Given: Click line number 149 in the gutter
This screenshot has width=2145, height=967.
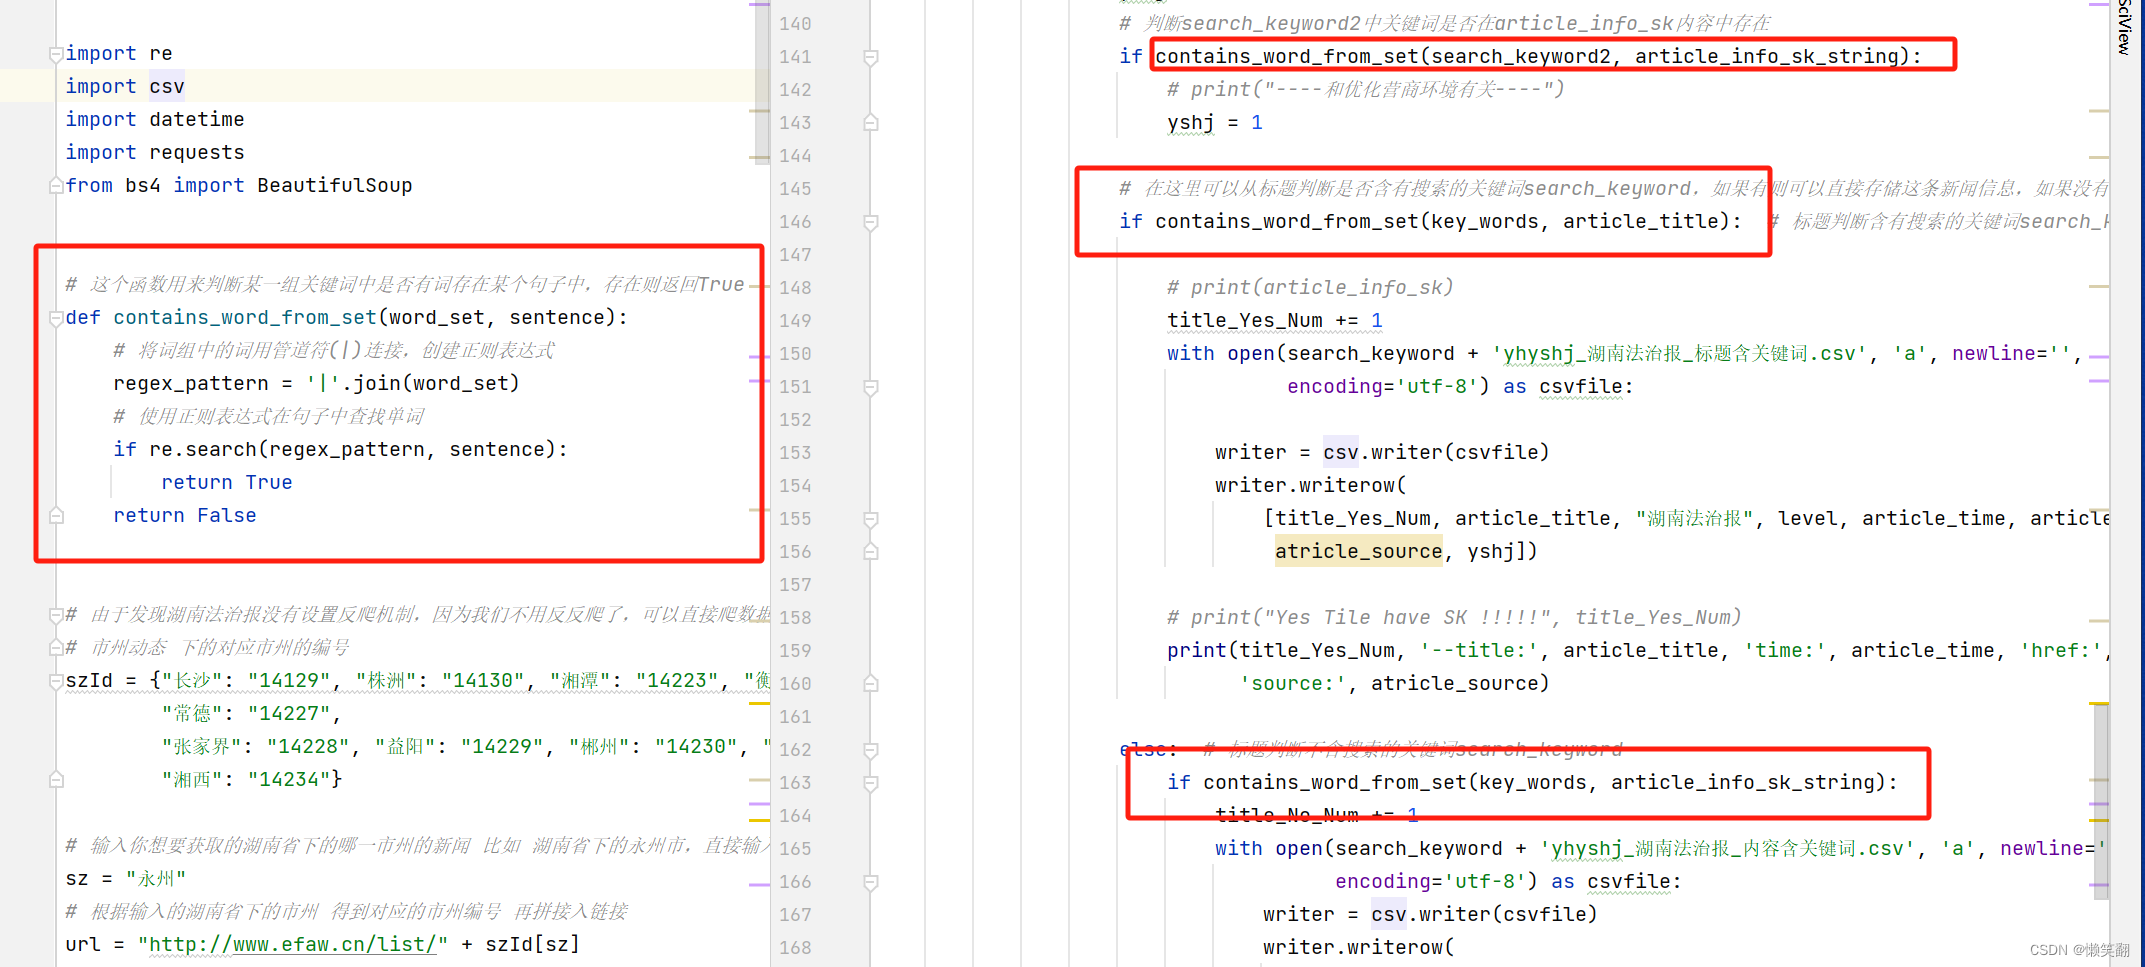Looking at the screenshot, I should pyautogui.click(x=795, y=321).
